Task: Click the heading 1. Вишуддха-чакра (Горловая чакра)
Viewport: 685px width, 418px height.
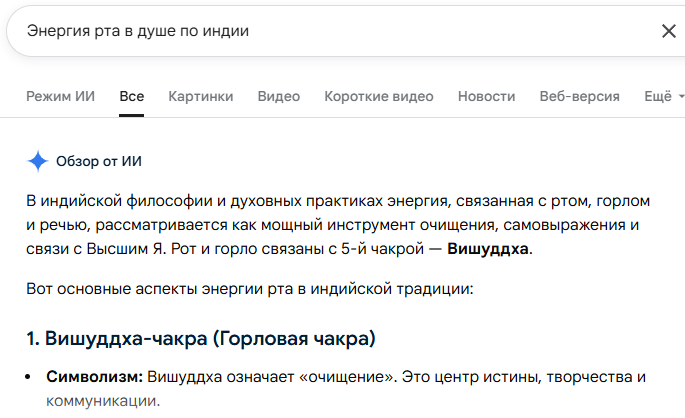Action: [201, 339]
